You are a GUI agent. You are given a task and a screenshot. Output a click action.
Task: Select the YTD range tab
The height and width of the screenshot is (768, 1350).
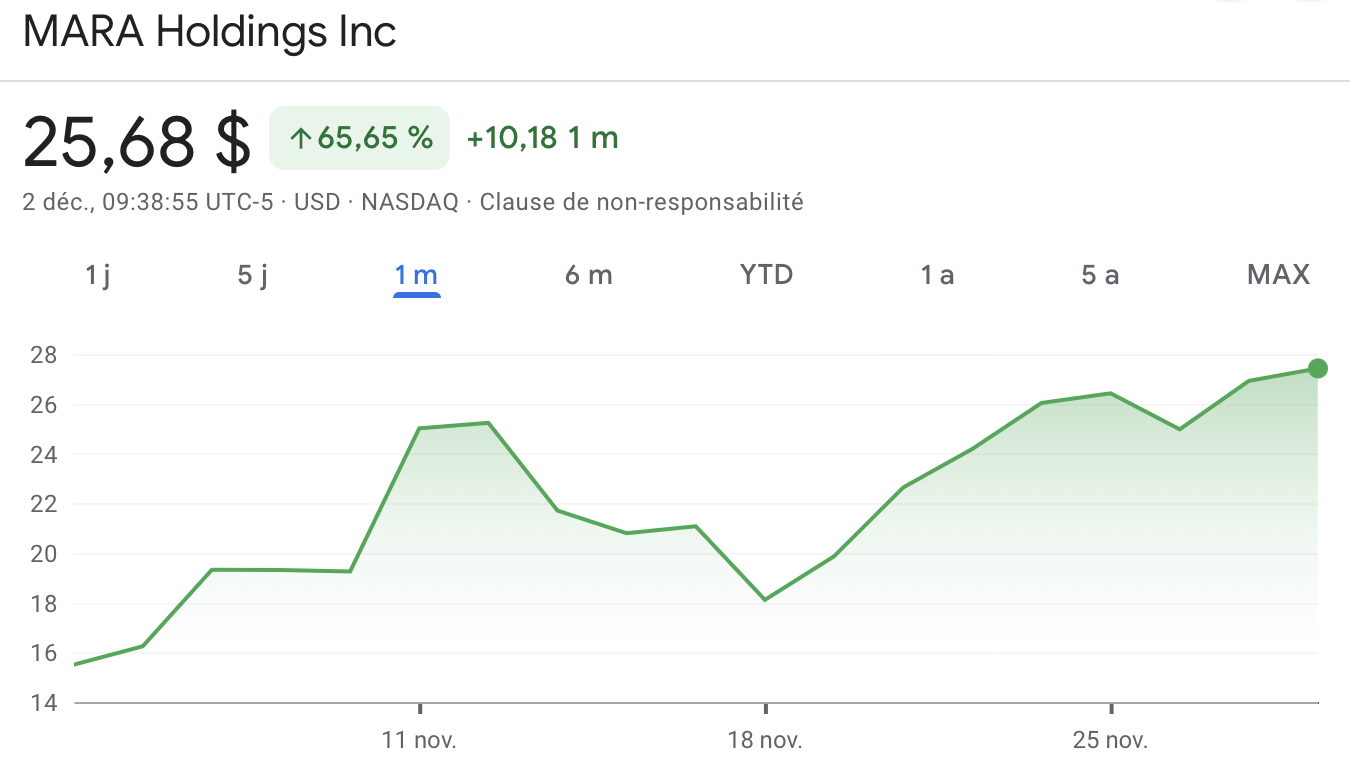pos(766,275)
